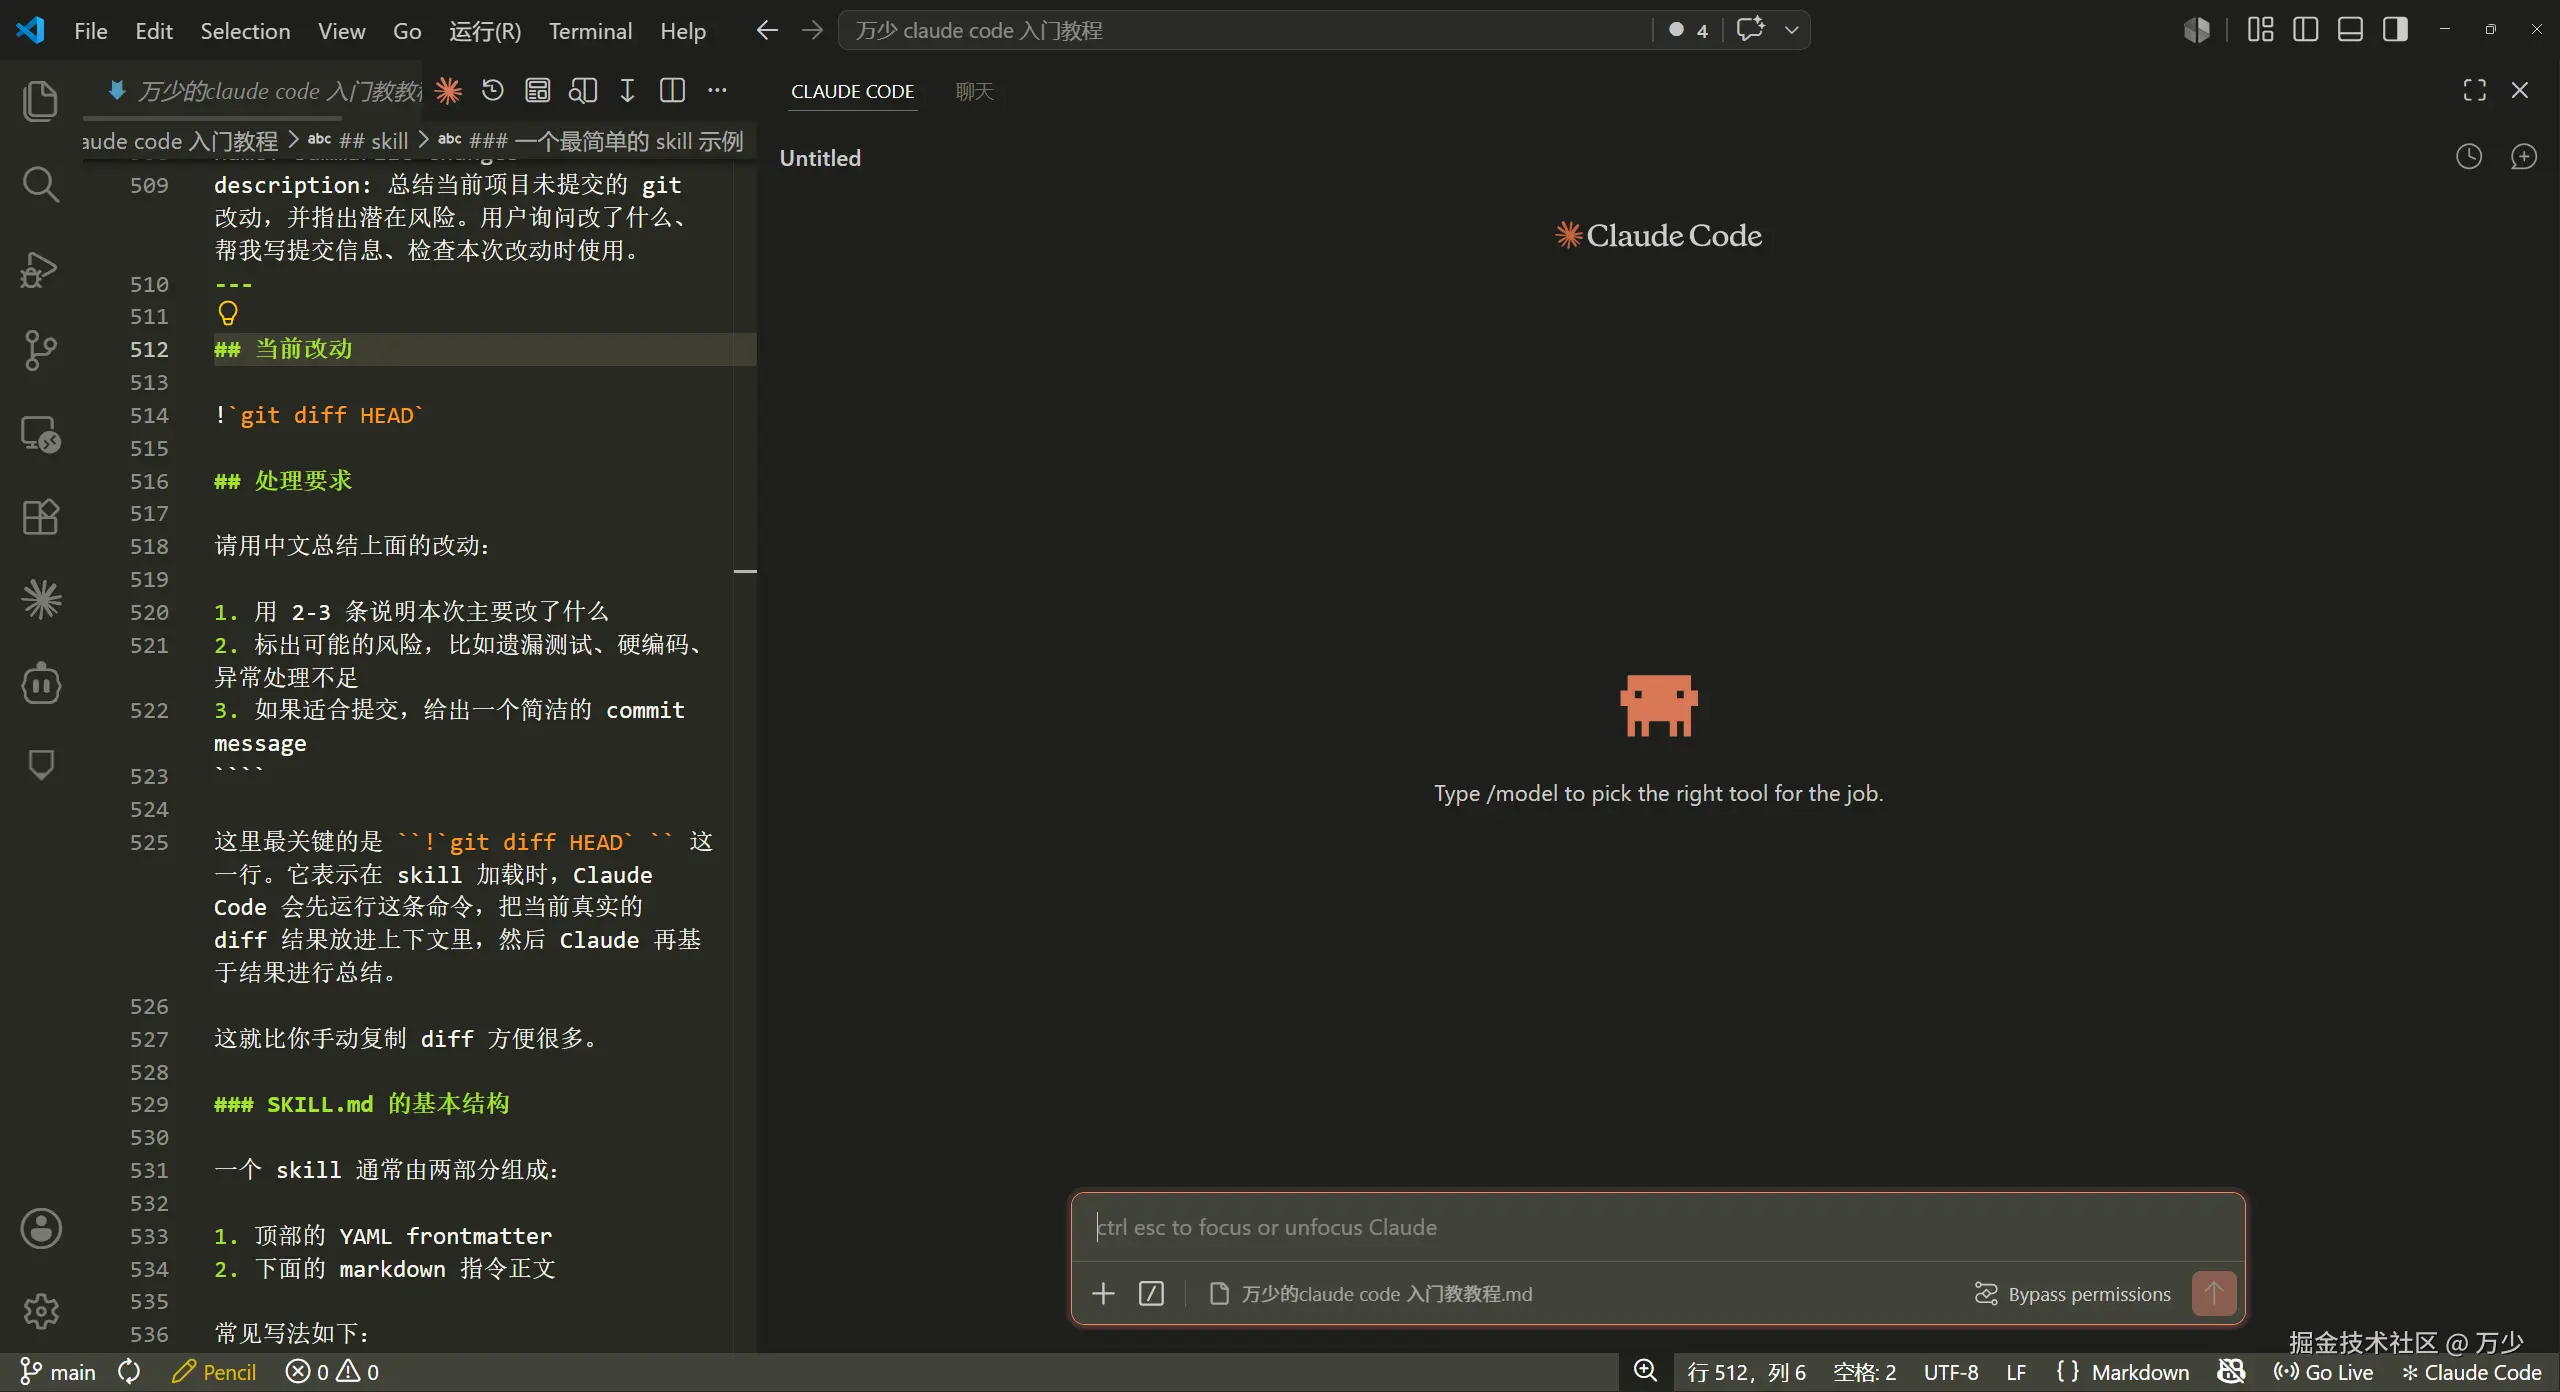Toggle the attached file chip in Claude input
Screen dimensions: 2560x1392
(1371, 1294)
